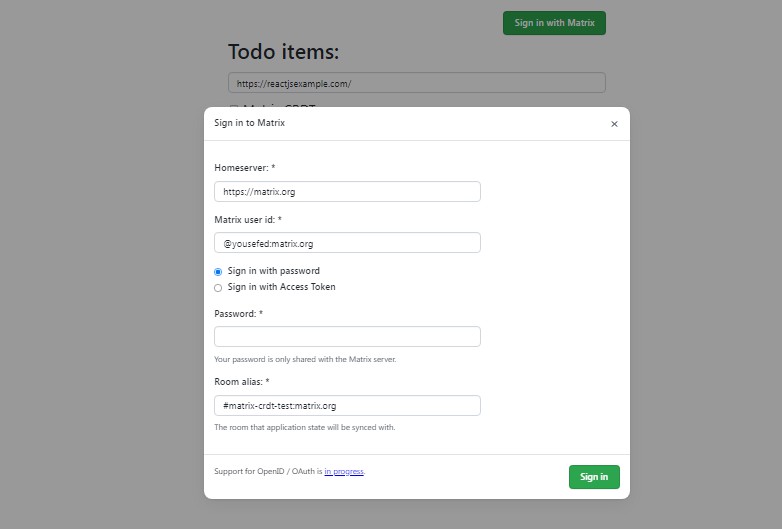
Task: Focus the Homeserver input field
Action: (347, 191)
